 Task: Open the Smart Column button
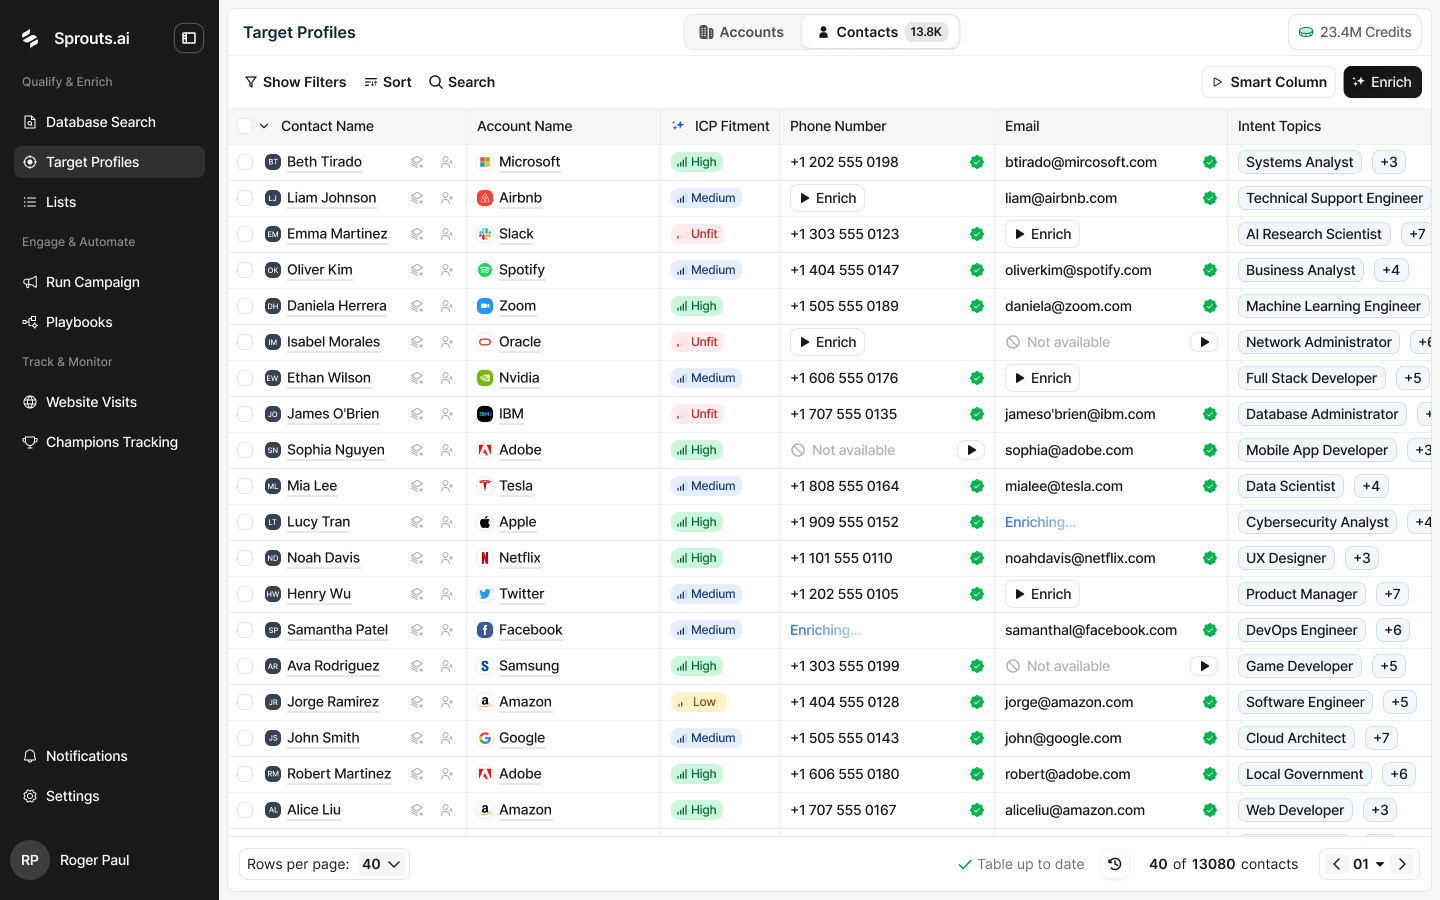pyautogui.click(x=1269, y=82)
